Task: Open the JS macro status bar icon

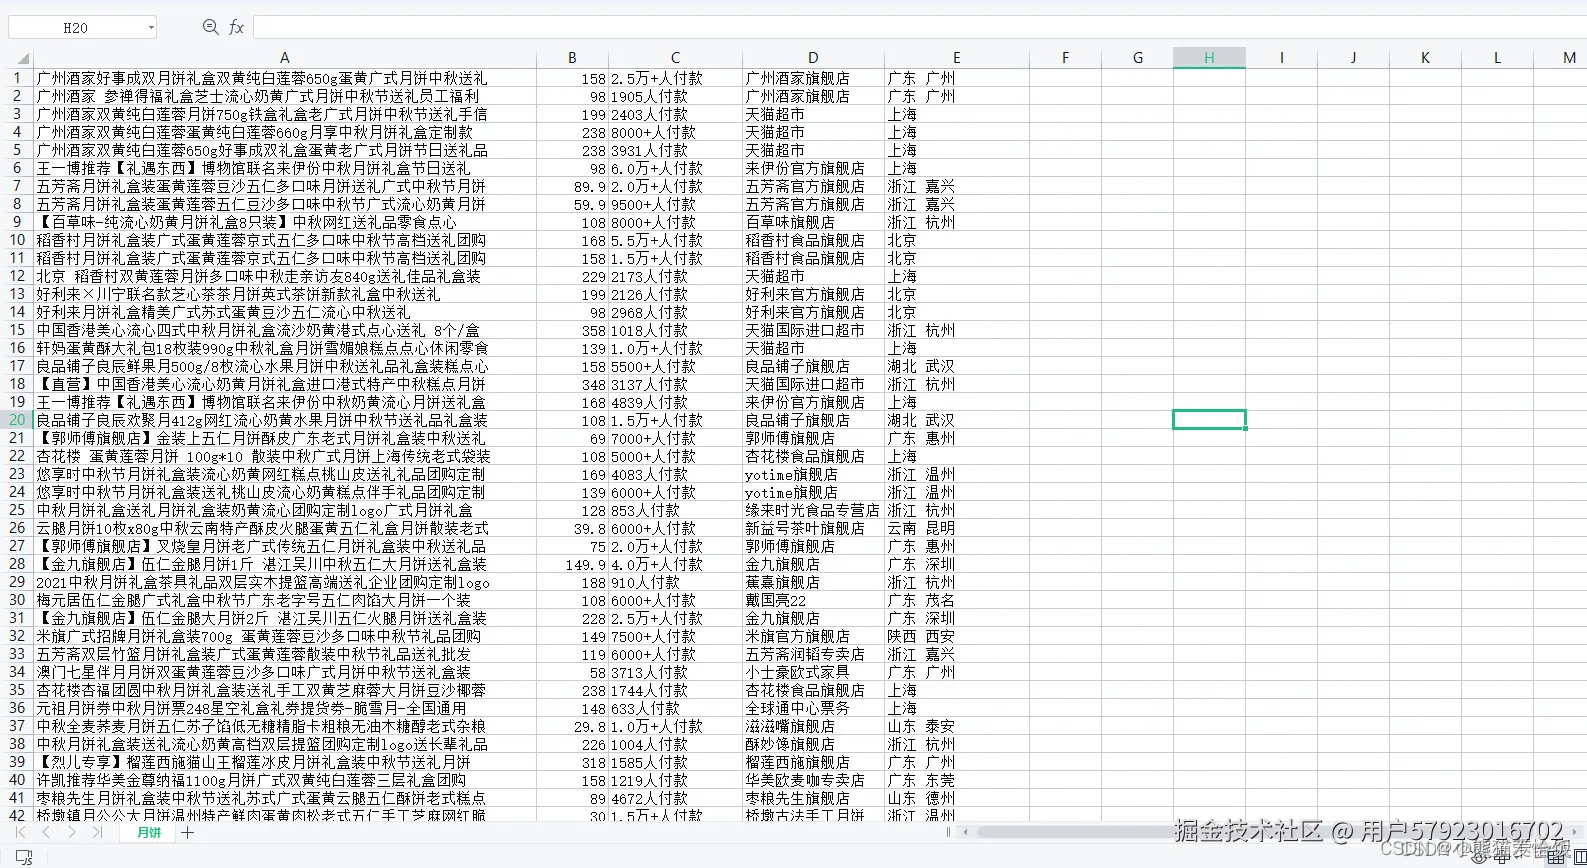Action: [24, 856]
